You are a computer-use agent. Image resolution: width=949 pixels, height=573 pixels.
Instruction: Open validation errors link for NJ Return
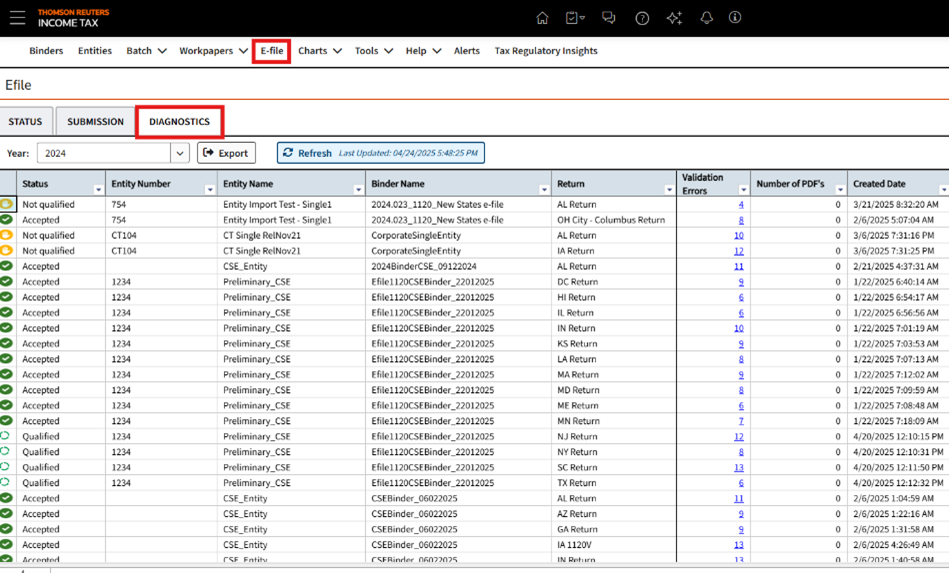[739, 436]
